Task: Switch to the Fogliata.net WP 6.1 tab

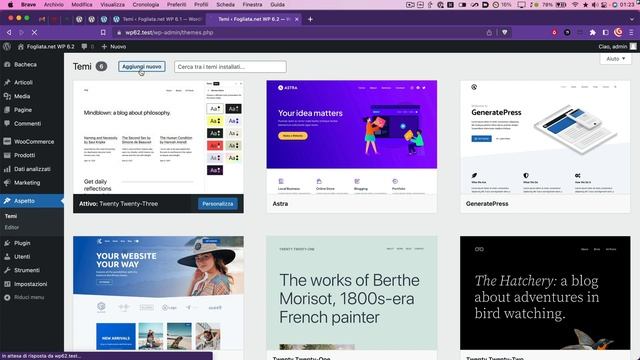Action: (157, 19)
